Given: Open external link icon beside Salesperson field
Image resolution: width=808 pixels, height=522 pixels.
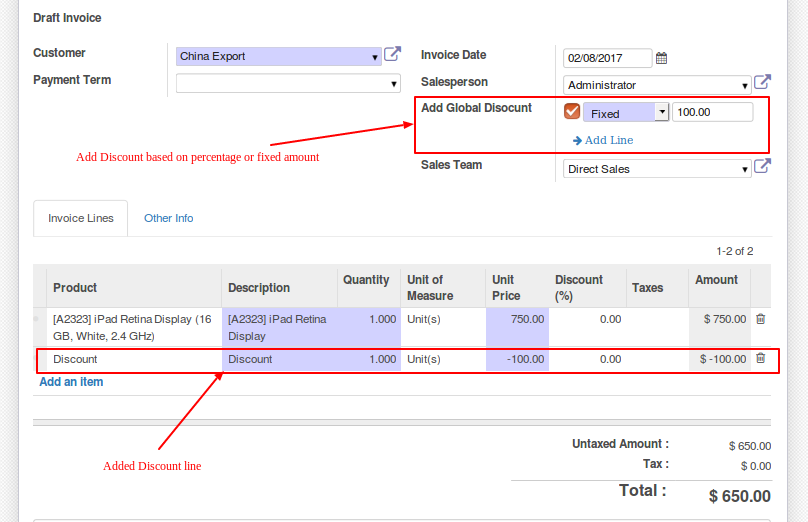Looking at the screenshot, I should 762,83.
